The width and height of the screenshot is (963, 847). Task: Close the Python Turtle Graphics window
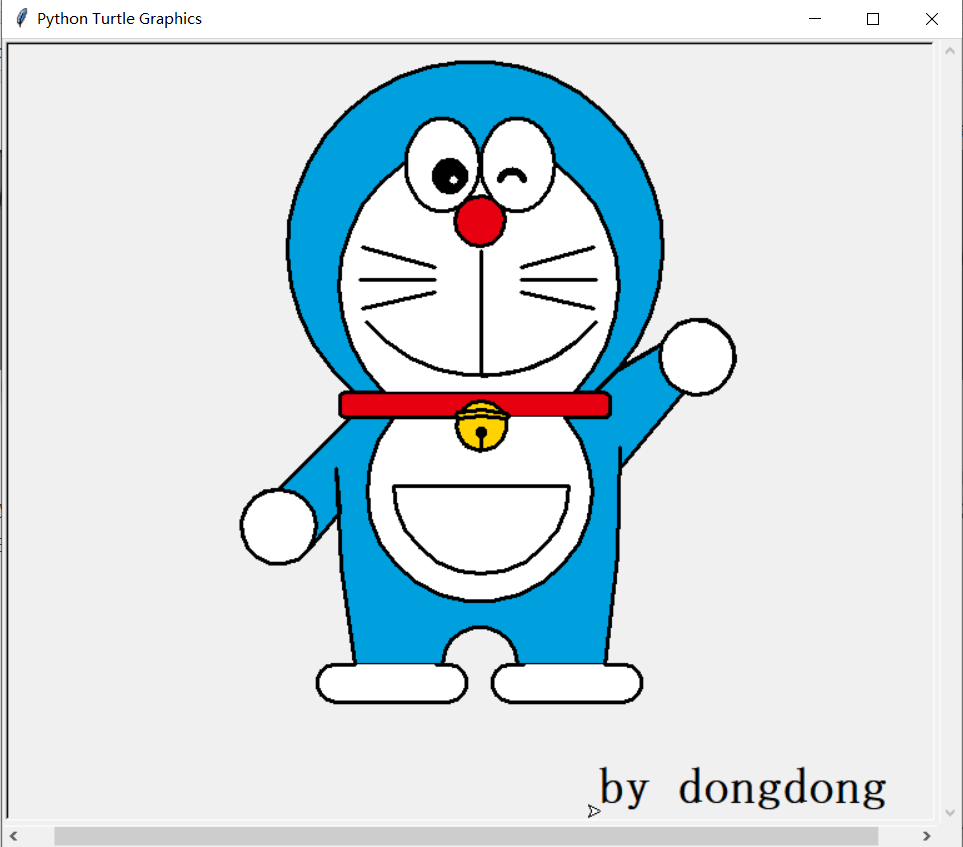click(x=932, y=18)
